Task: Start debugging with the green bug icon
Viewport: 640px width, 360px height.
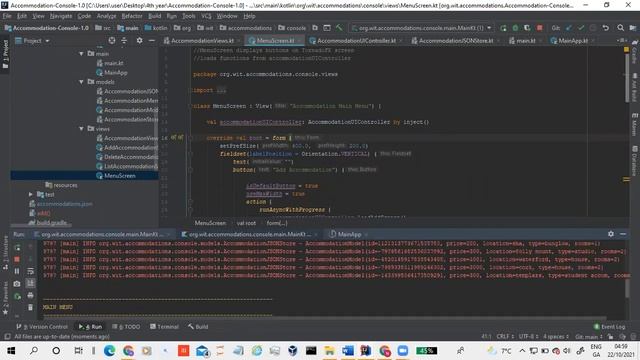Action: [x=515, y=28]
